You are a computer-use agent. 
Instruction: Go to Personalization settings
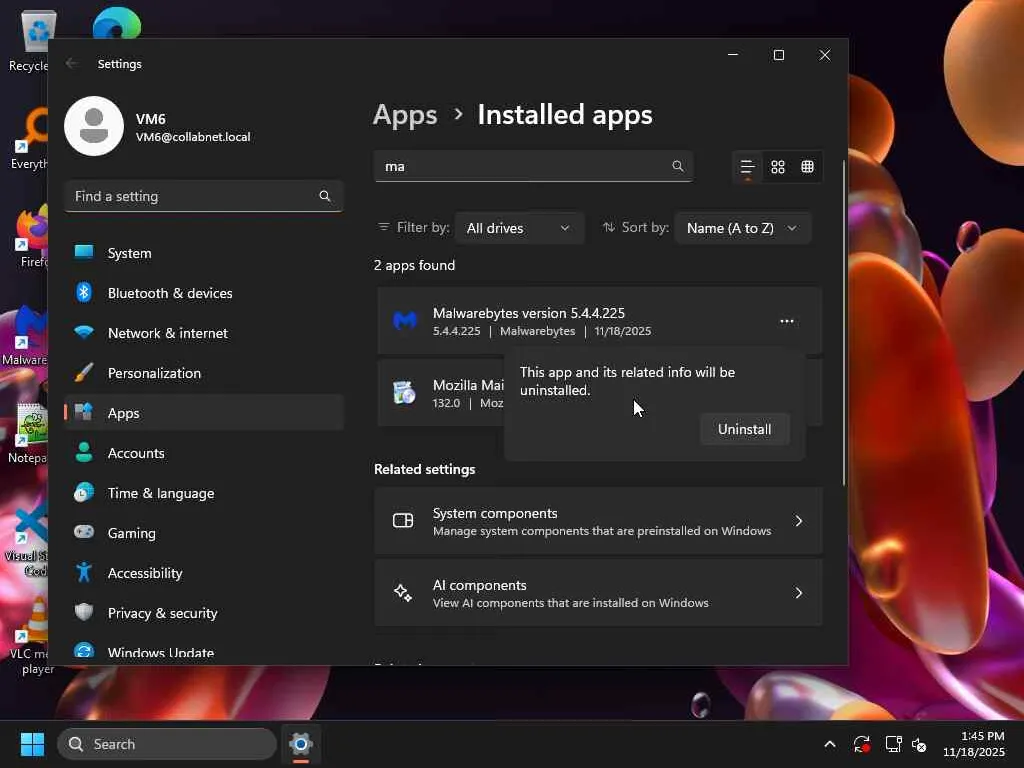204,373
